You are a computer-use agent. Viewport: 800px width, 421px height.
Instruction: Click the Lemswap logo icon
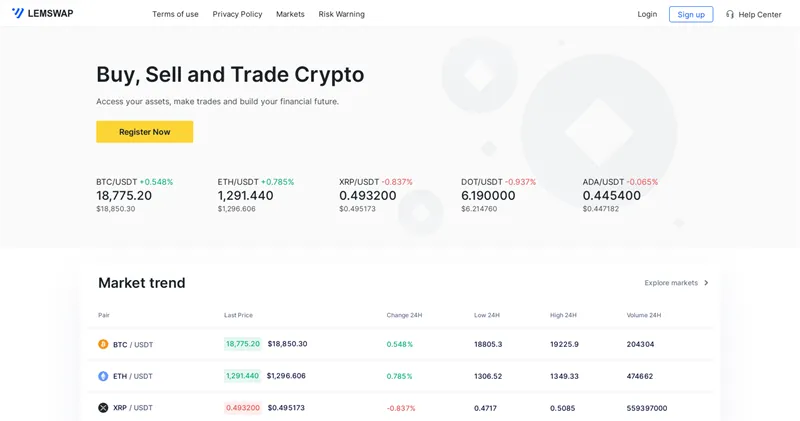pyautogui.click(x=18, y=13)
